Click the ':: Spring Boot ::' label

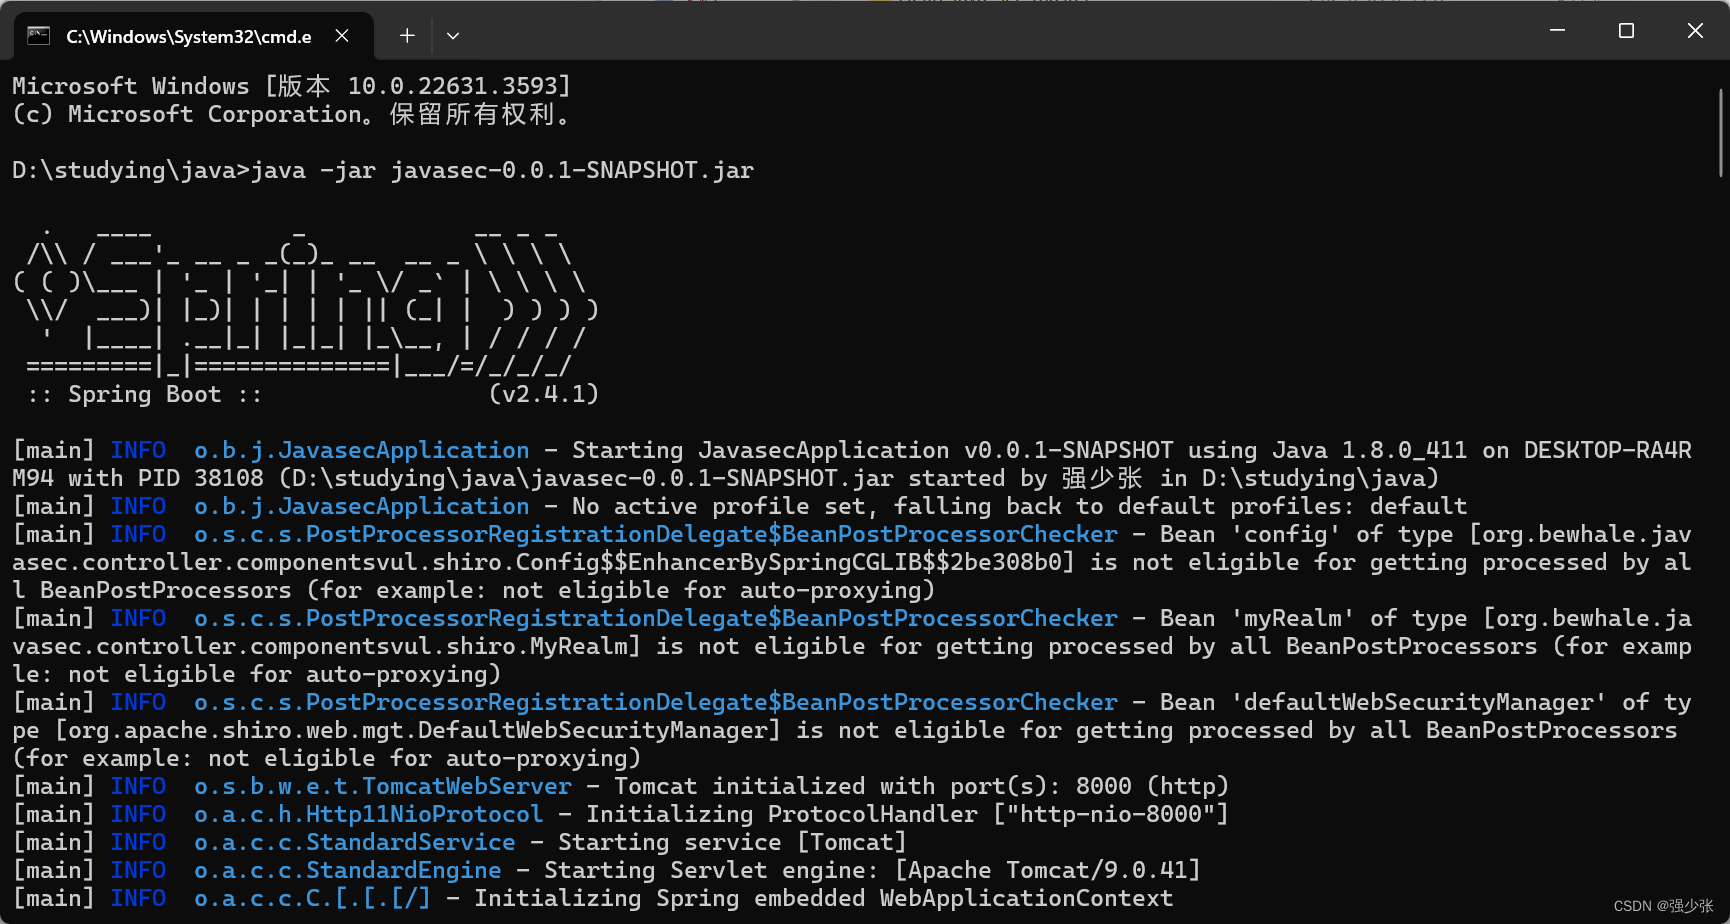coord(145,394)
